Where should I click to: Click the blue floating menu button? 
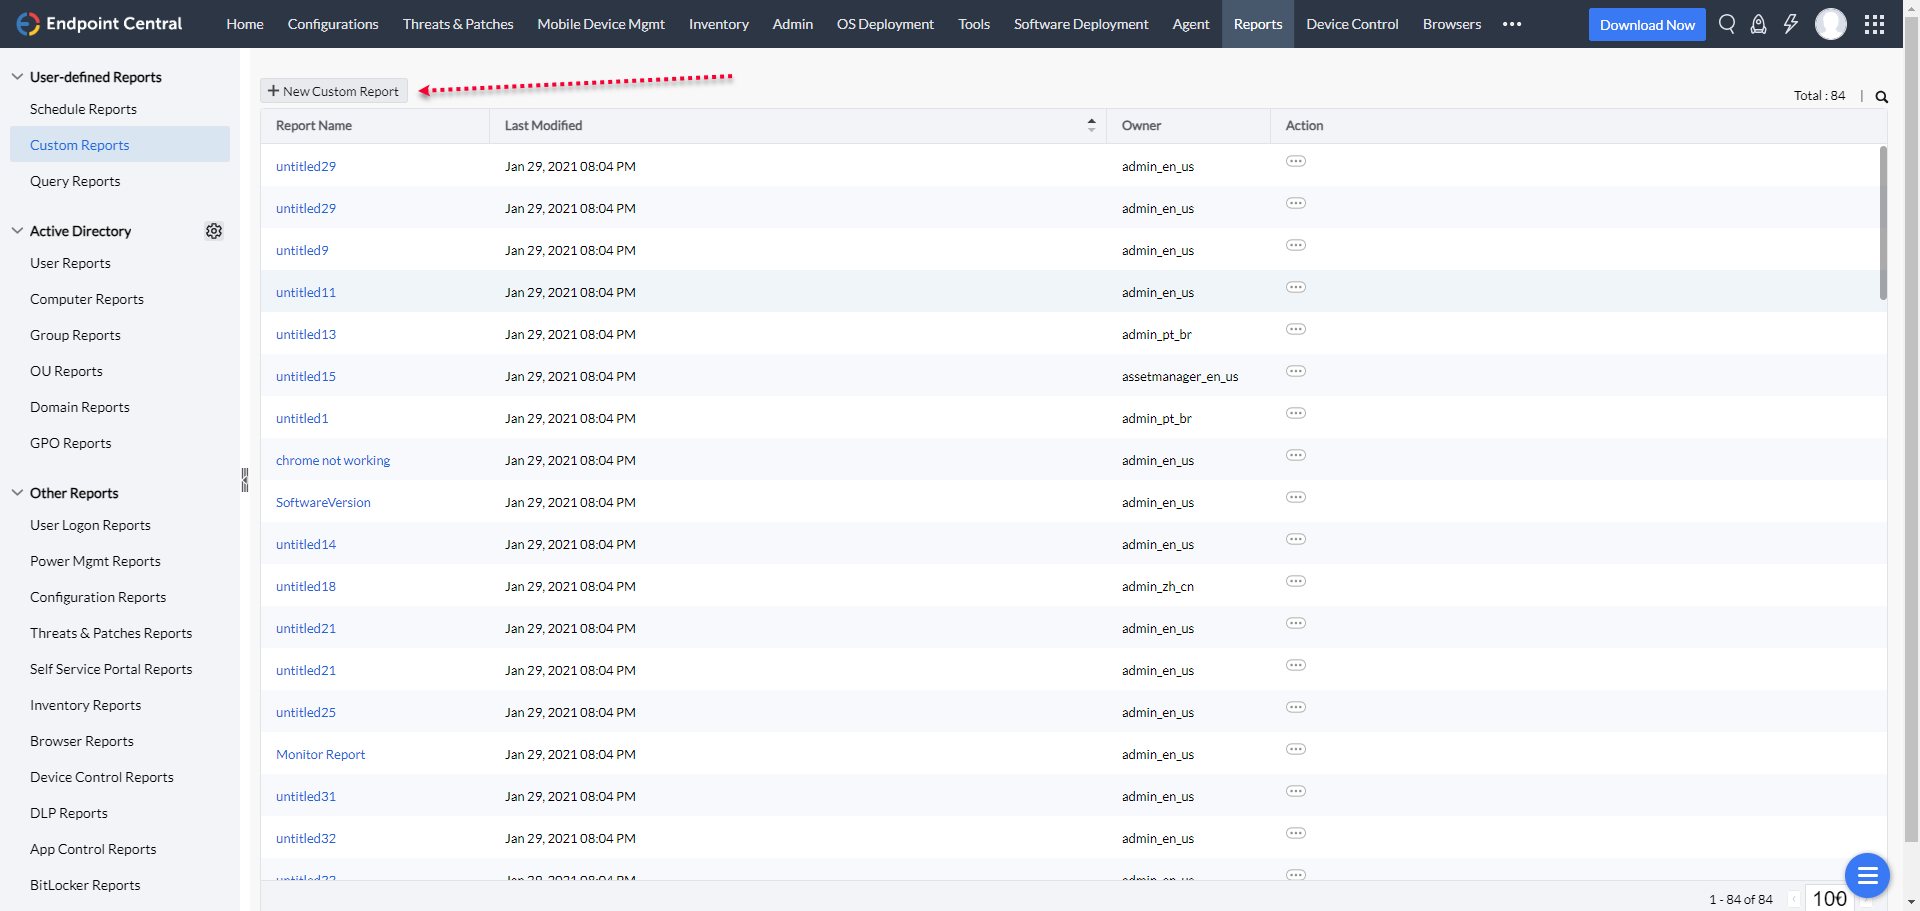click(1866, 876)
